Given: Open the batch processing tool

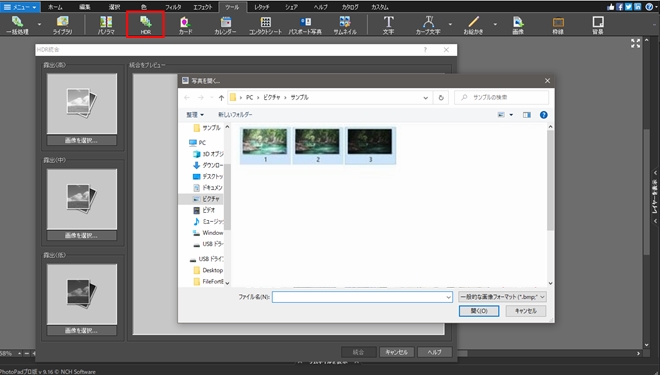Looking at the screenshot, I should [x=18, y=24].
